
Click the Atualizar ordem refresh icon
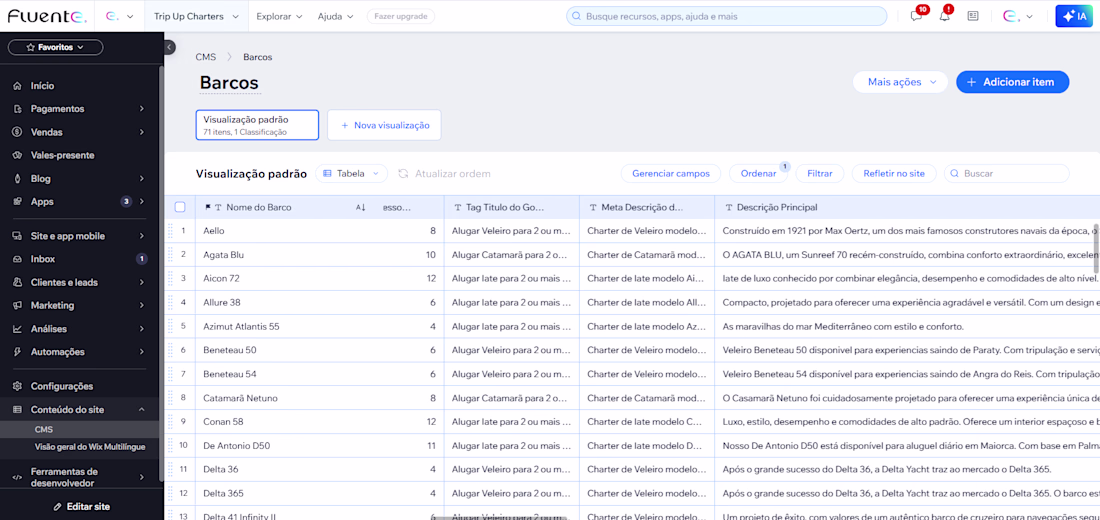click(403, 173)
